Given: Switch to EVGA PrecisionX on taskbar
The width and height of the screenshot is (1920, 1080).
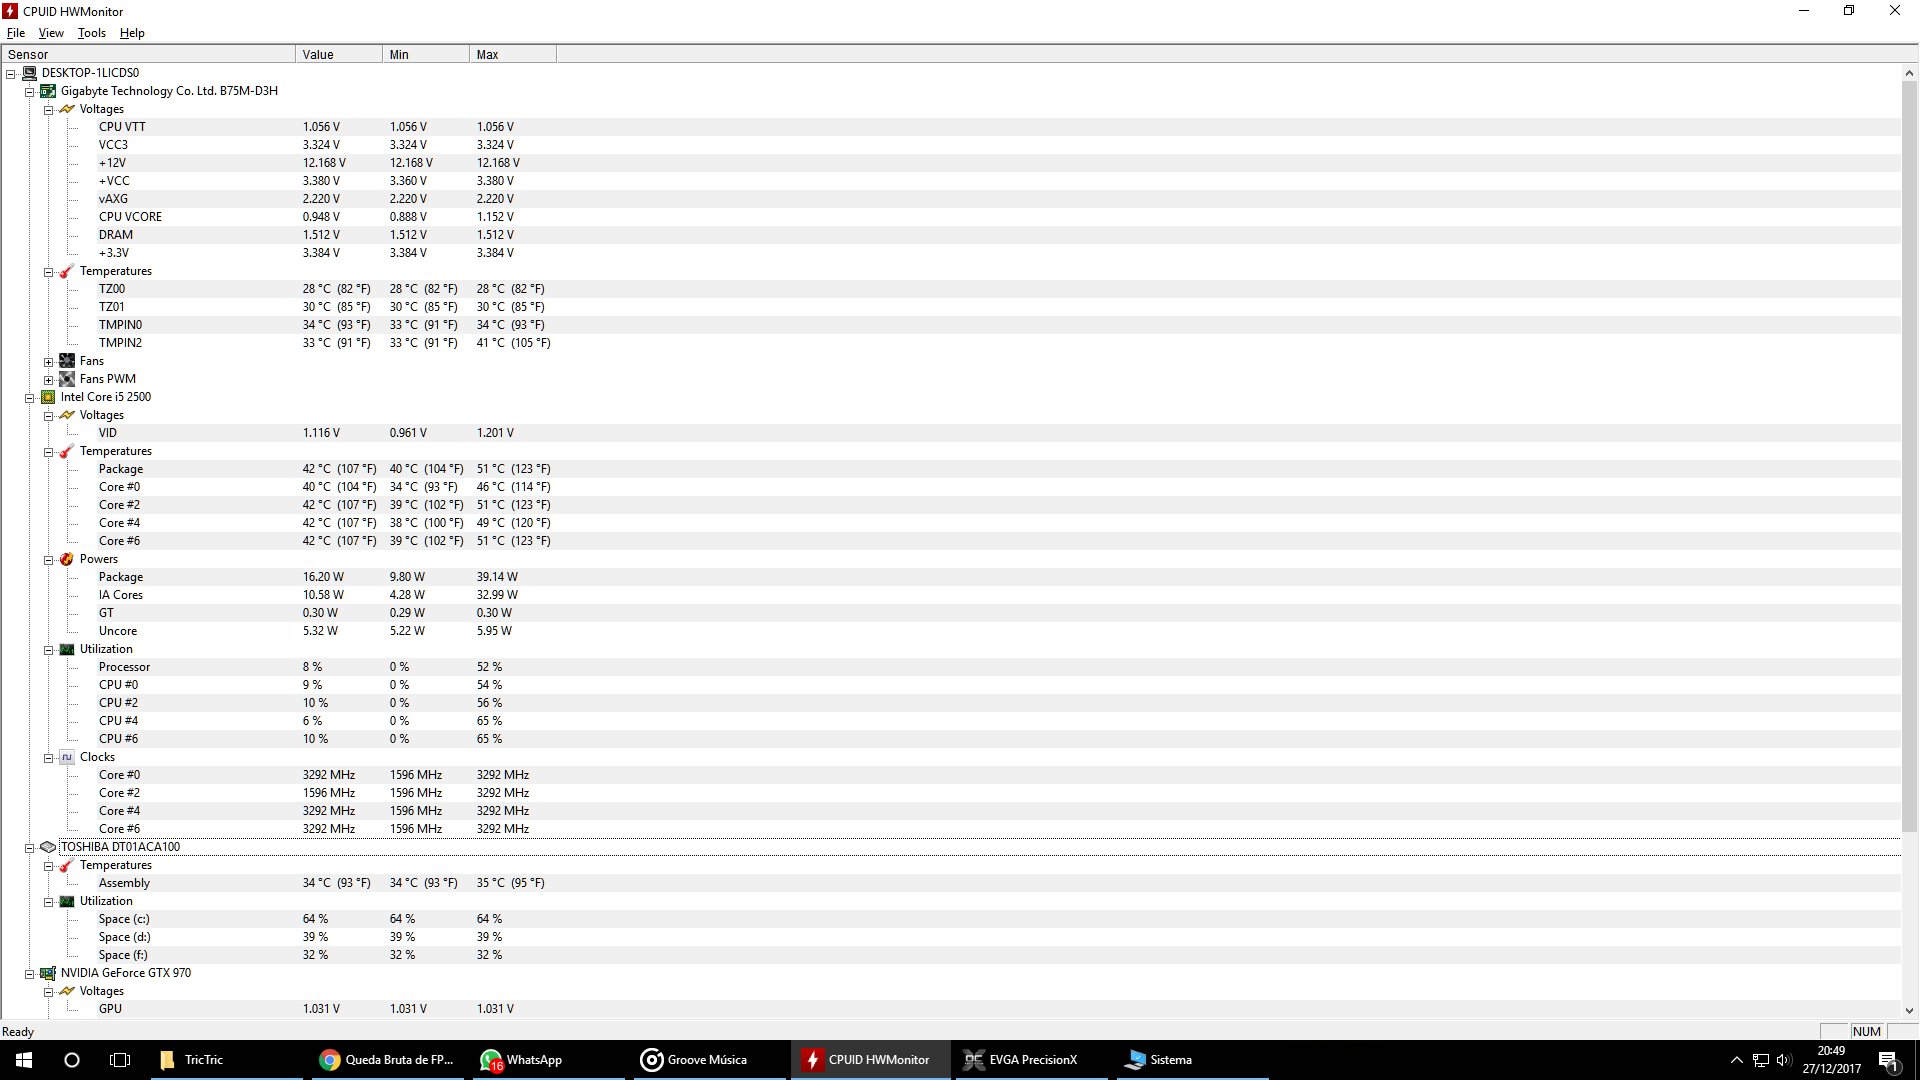Looking at the screenshot, I should pos(1031,1060).
